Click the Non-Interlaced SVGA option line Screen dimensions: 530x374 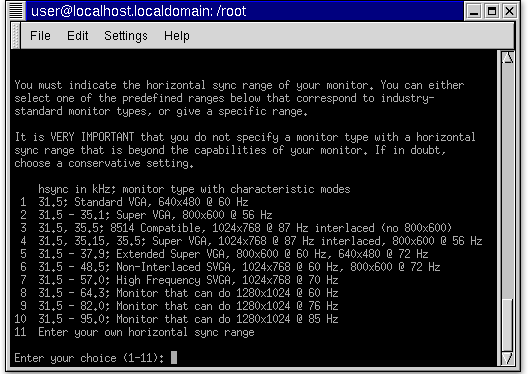coord(230,267)
